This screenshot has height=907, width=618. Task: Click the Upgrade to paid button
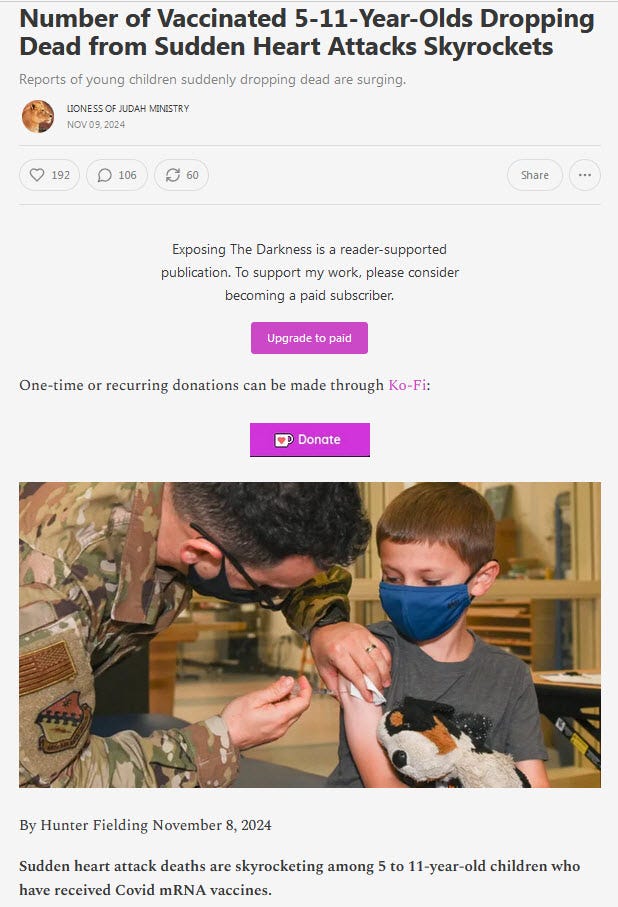click(x=309, y=338)
